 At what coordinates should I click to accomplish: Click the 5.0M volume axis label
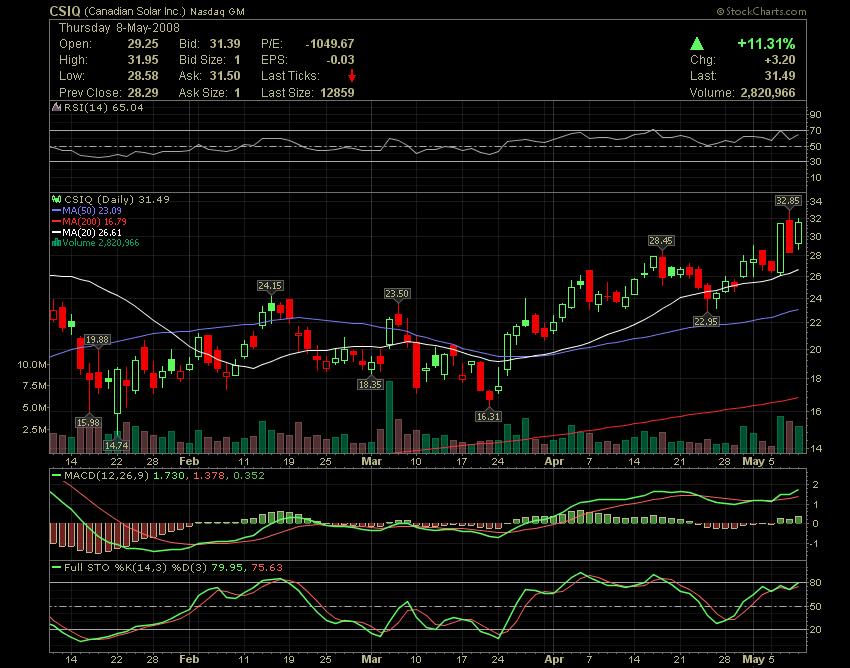pos(34,407)
